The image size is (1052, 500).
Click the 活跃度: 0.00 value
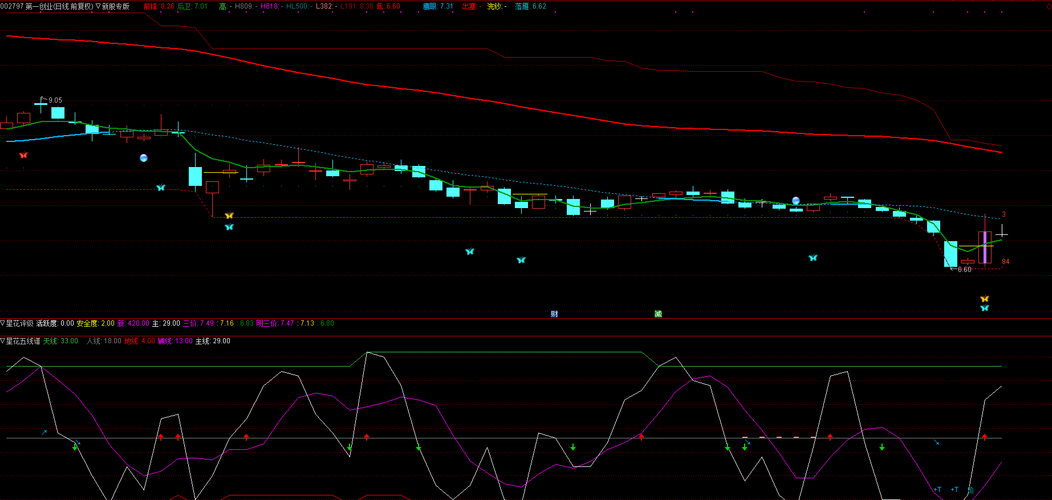(56, 323)
